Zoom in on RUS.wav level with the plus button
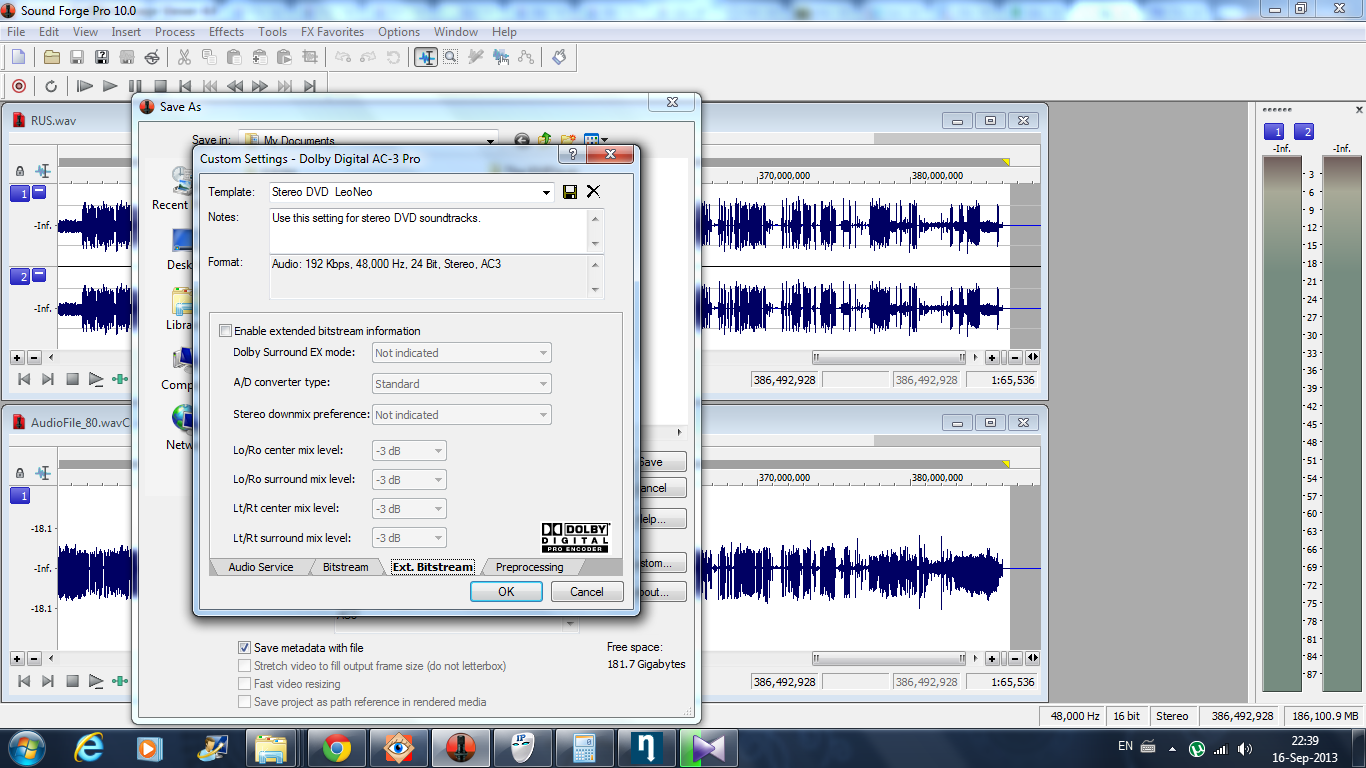 click(x=17, y=357)
